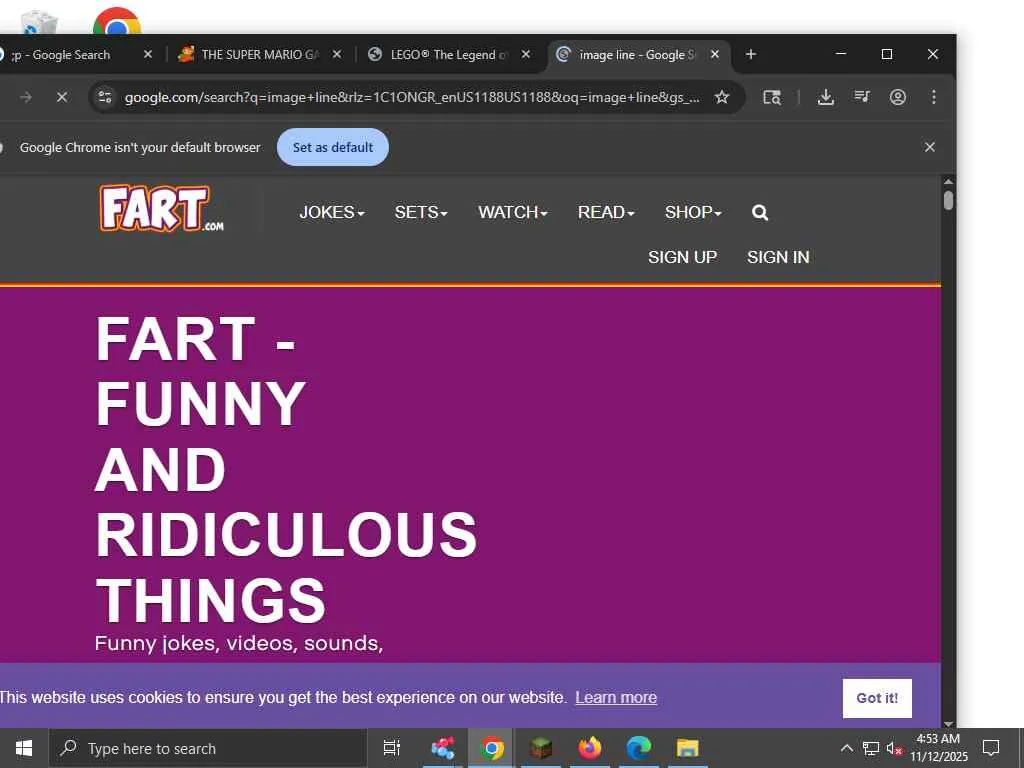This screenshot has height=768, width=1024.
Task: Switch to the first Google Search tab
Action: [x=65, y=54]
